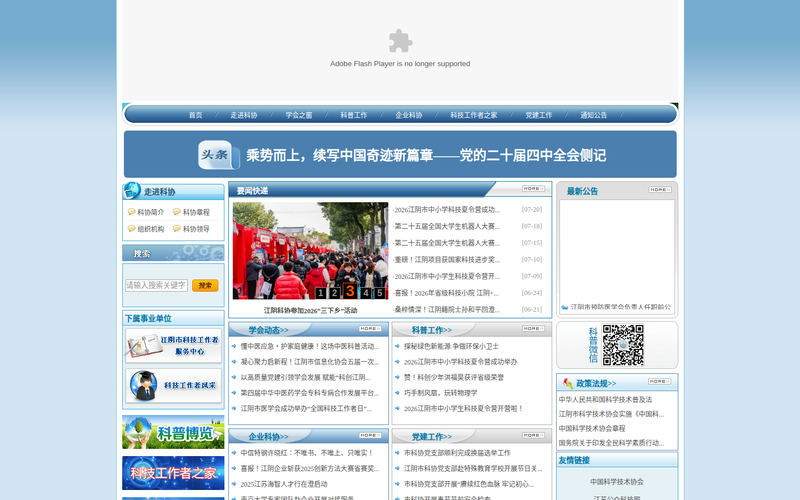Screen dimensions: 800x500
Task: Click the speech bubble icon before 科协简介
Action: pos(132,212)
